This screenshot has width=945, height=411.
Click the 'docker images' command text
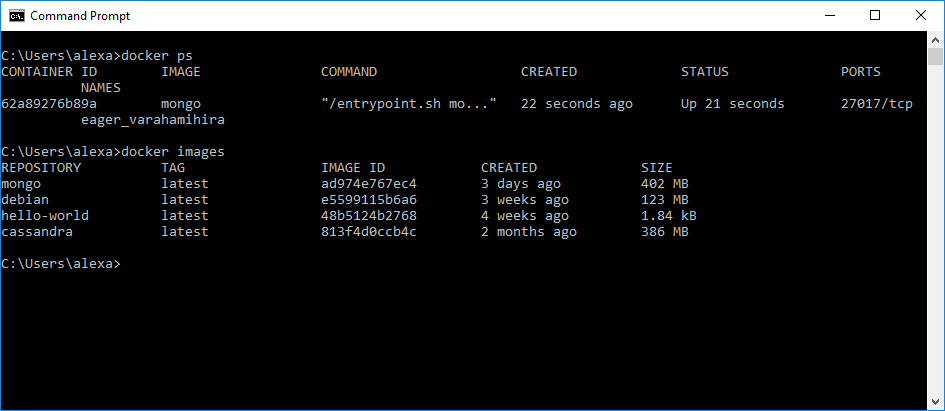173,152
